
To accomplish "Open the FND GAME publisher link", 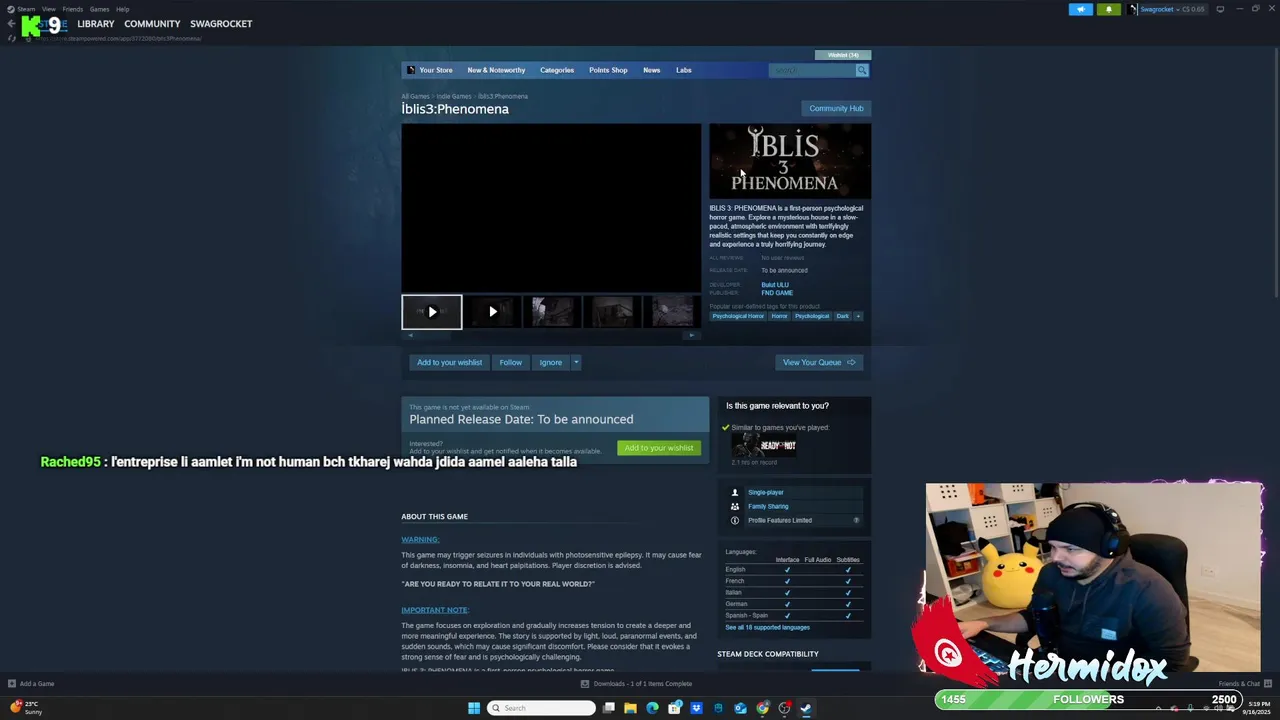I will click(x=777, y=293).
